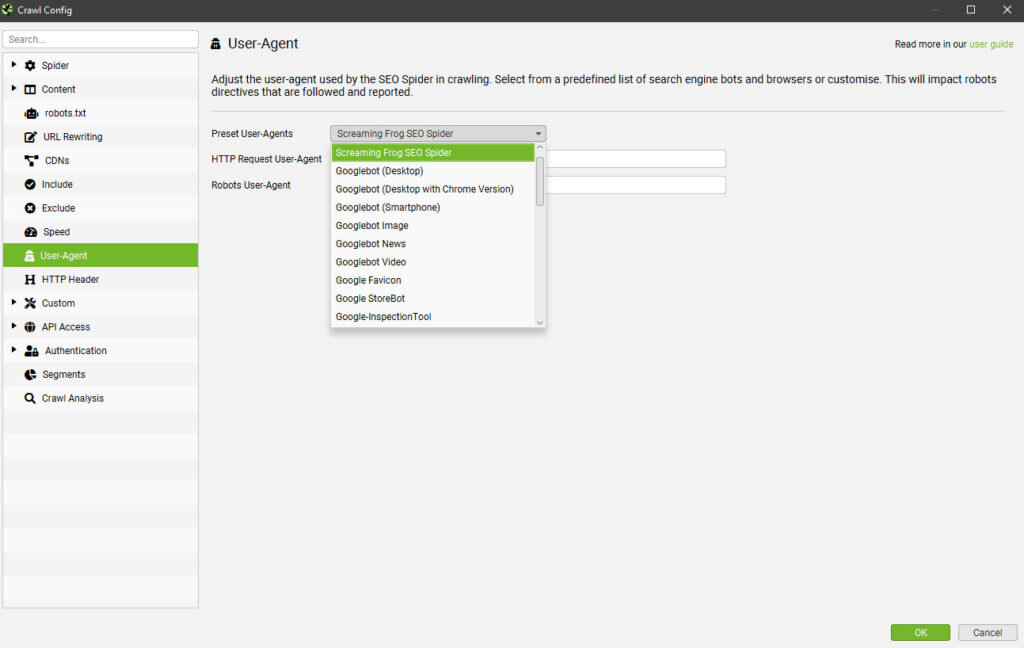1024x648 pixels.
Task: Select Googlebot Video preset
Action: click(433, 263)
